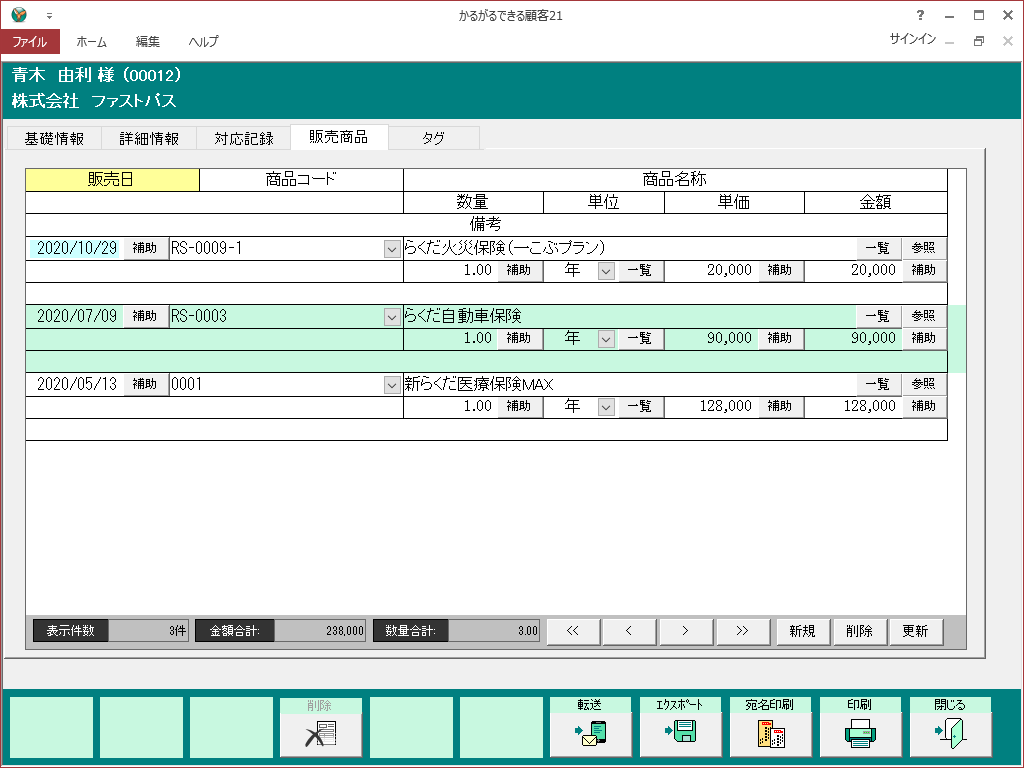Expand product code dropdown for RS-0009-1
Screen dimensions: 1024x768
coord(393,249)
